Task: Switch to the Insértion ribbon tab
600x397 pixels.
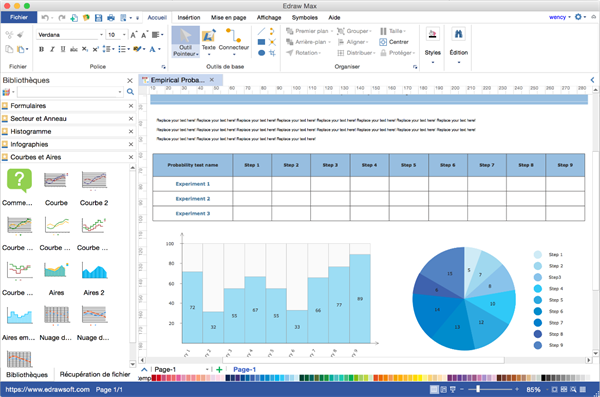Action: [x=189, y=18]
